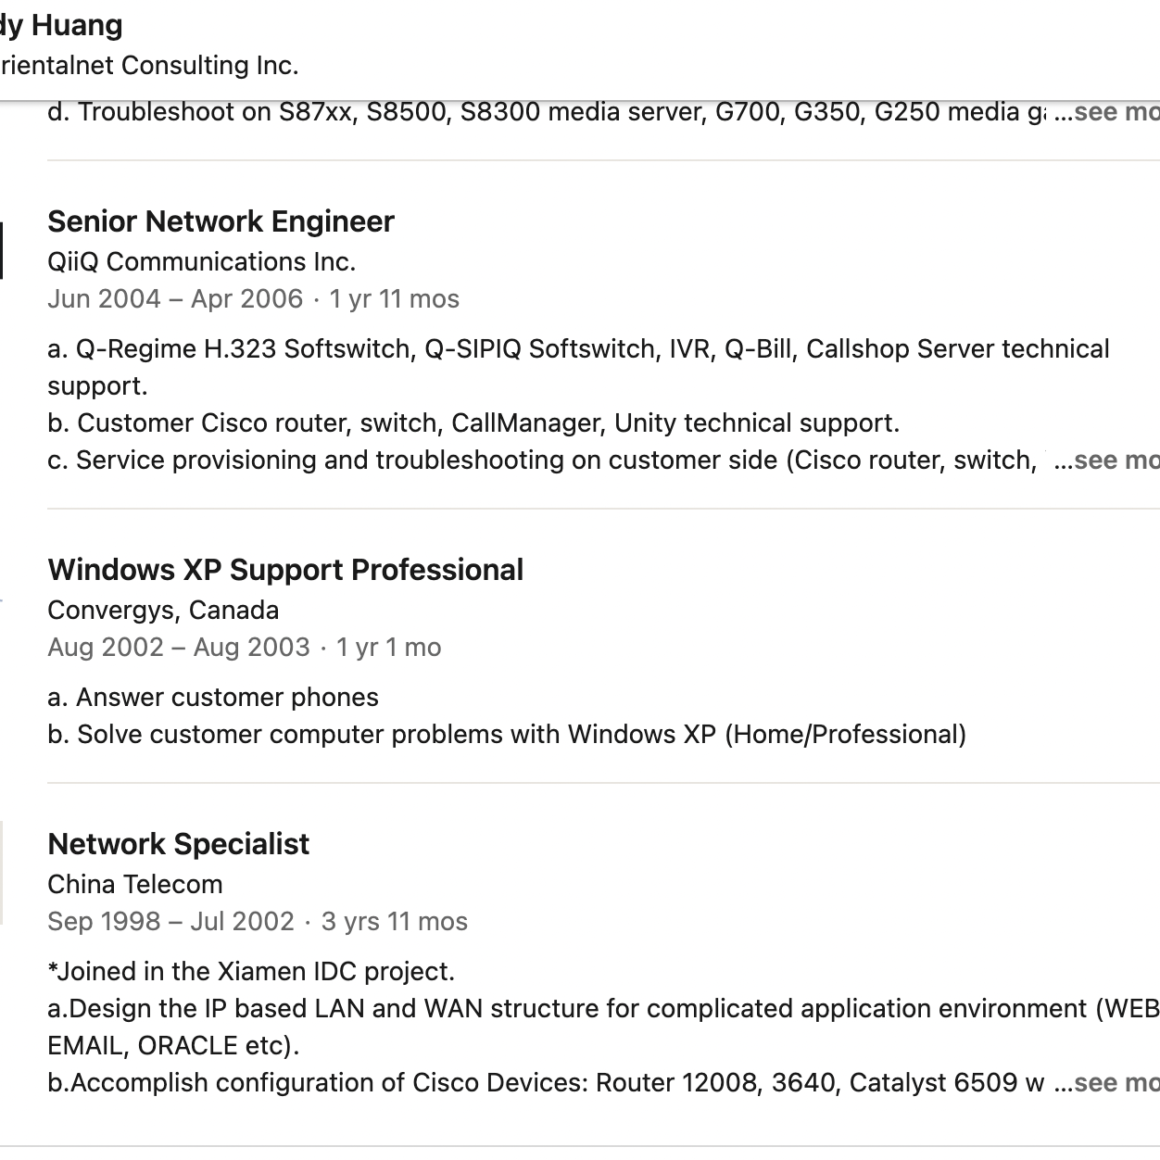The image size is (1160, 1160).
Task: Click the CallManager, Unity technical support line
Action: 473,423
